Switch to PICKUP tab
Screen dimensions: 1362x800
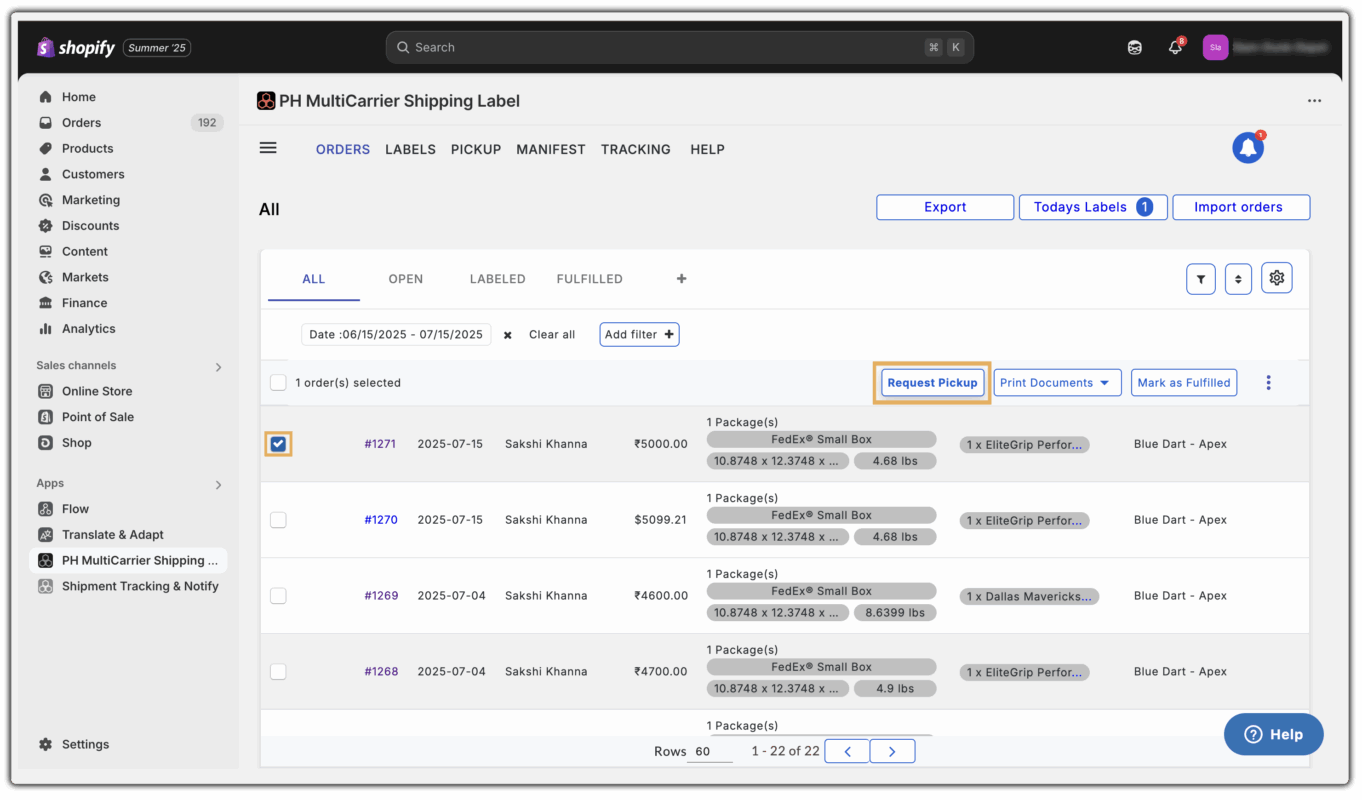476,149
